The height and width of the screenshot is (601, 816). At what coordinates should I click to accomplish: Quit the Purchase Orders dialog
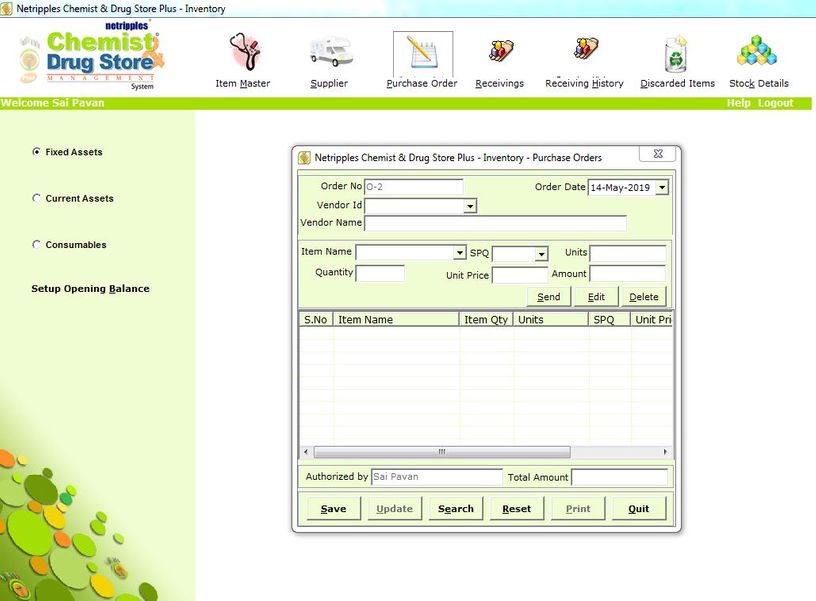(x=639, y=508)
